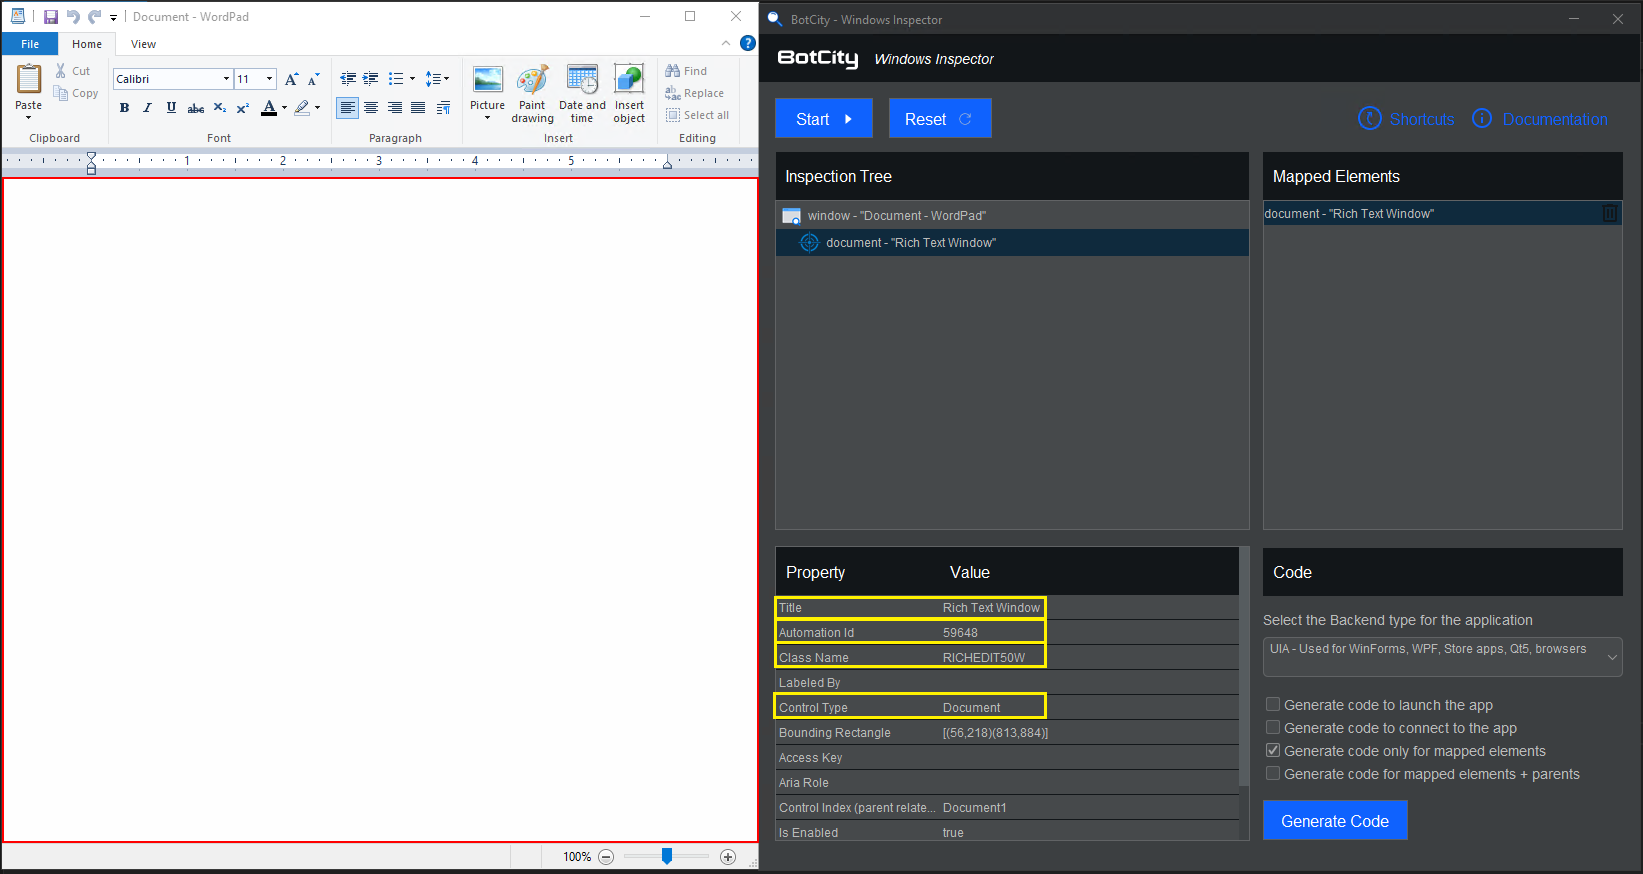This screenshot has height=874, width=1643.
Task: Click the zoom out minus button in WordPad
Action: click(x=606, y=857)
